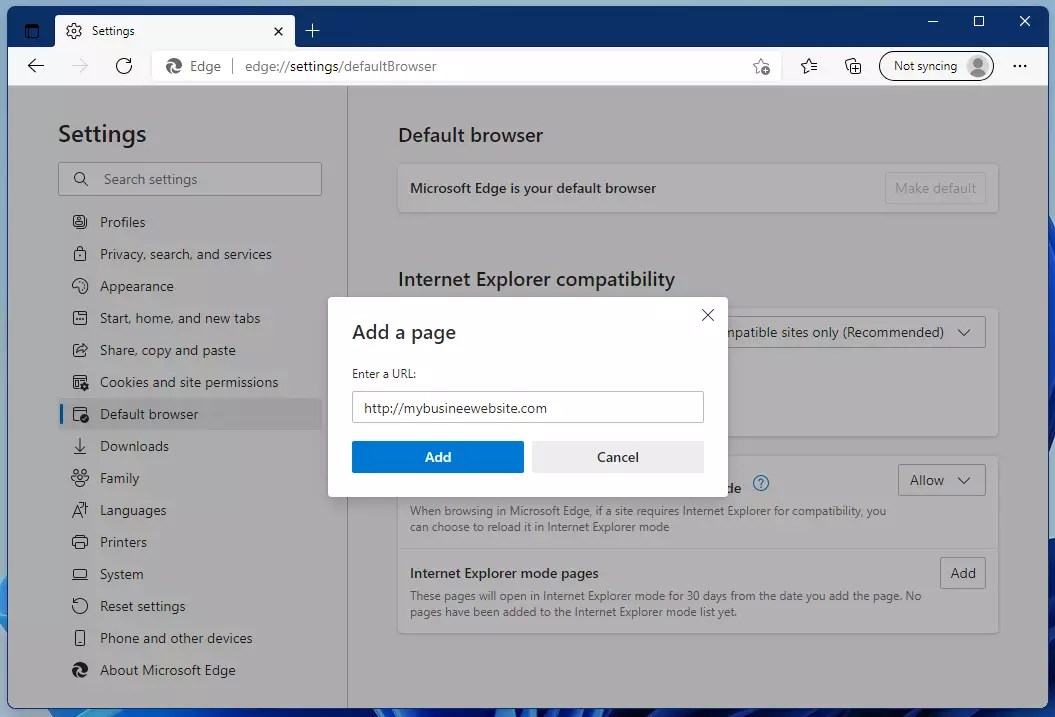Image resolution: width=1055 pixels, height=717 pixels.
Task: Open a new tab with plus icon
Action: pyautogui.click(x=312, y=31)
